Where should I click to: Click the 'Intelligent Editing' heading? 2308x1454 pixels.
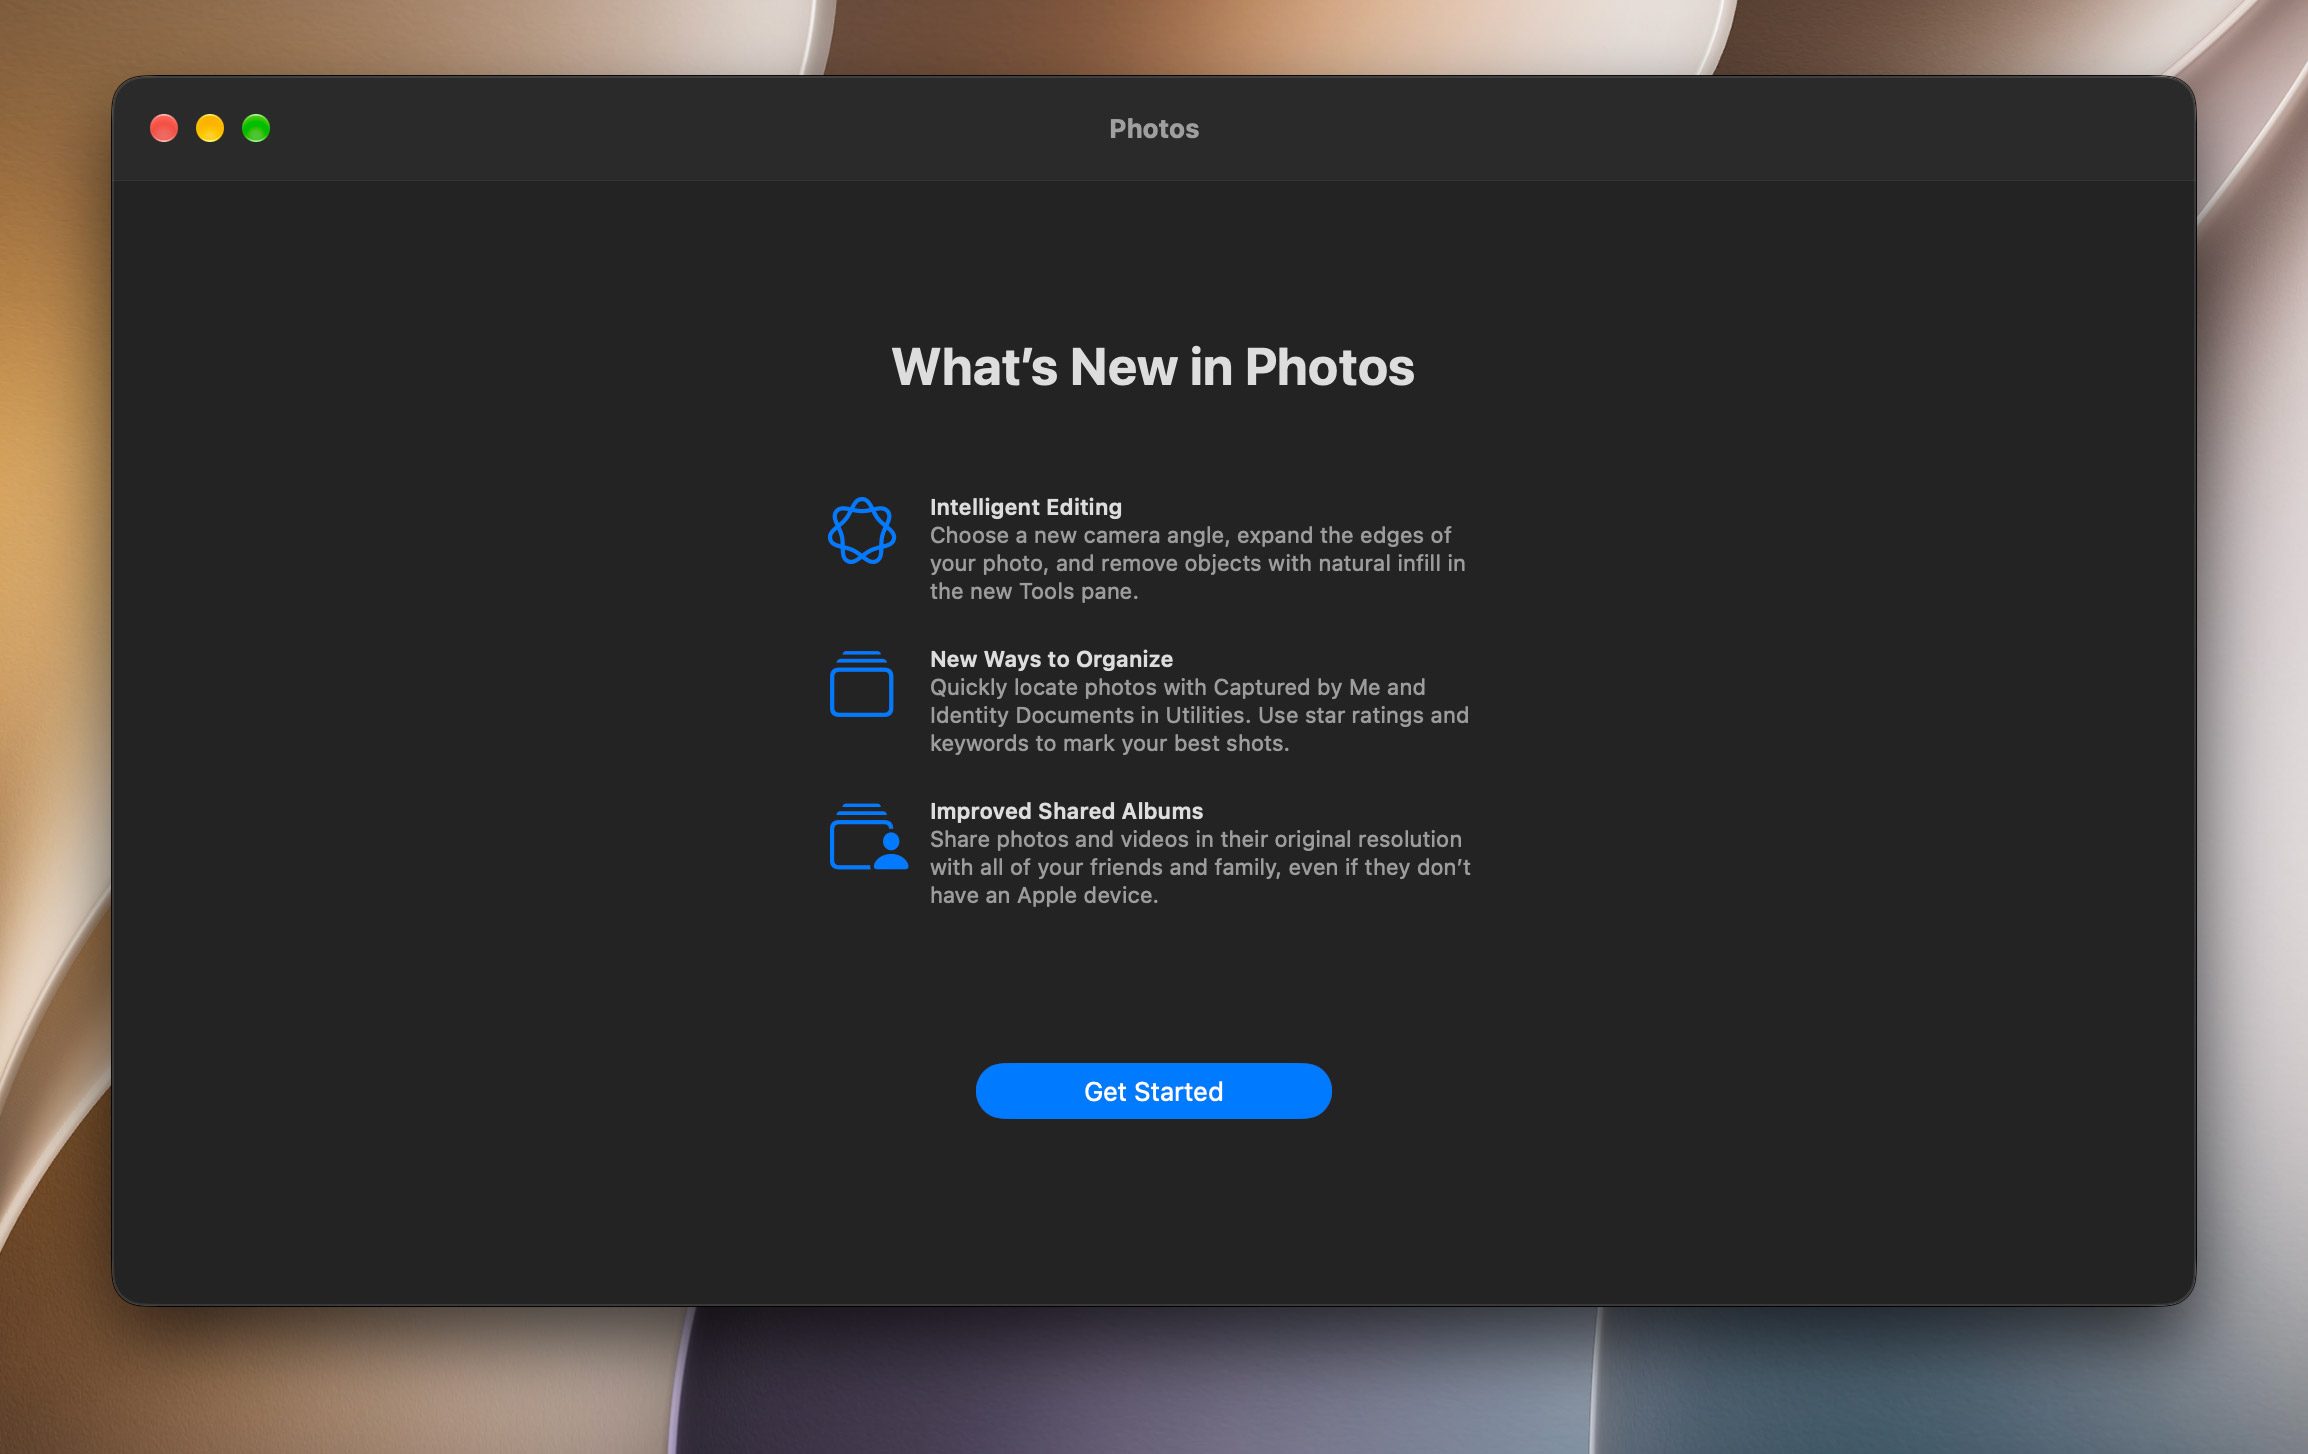pyautogui.click(x=1026, y=507)
